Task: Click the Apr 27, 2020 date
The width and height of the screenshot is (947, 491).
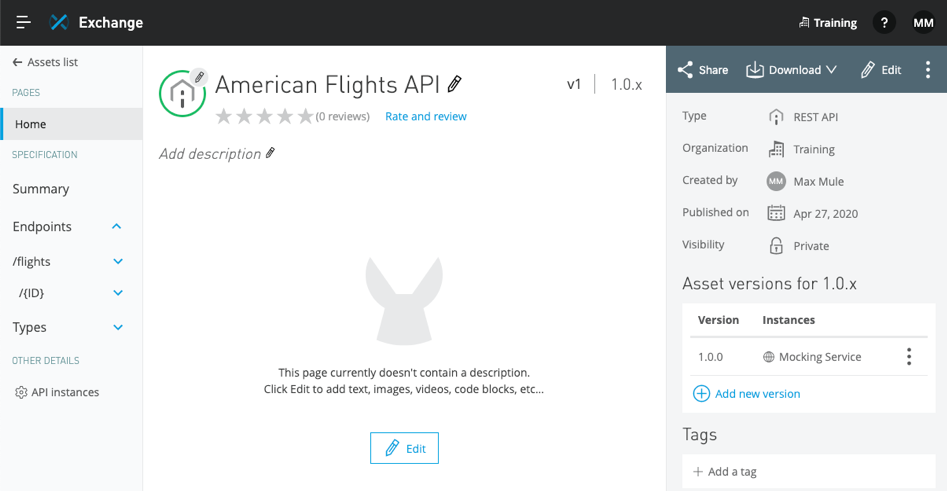Action: click(826, 214)
